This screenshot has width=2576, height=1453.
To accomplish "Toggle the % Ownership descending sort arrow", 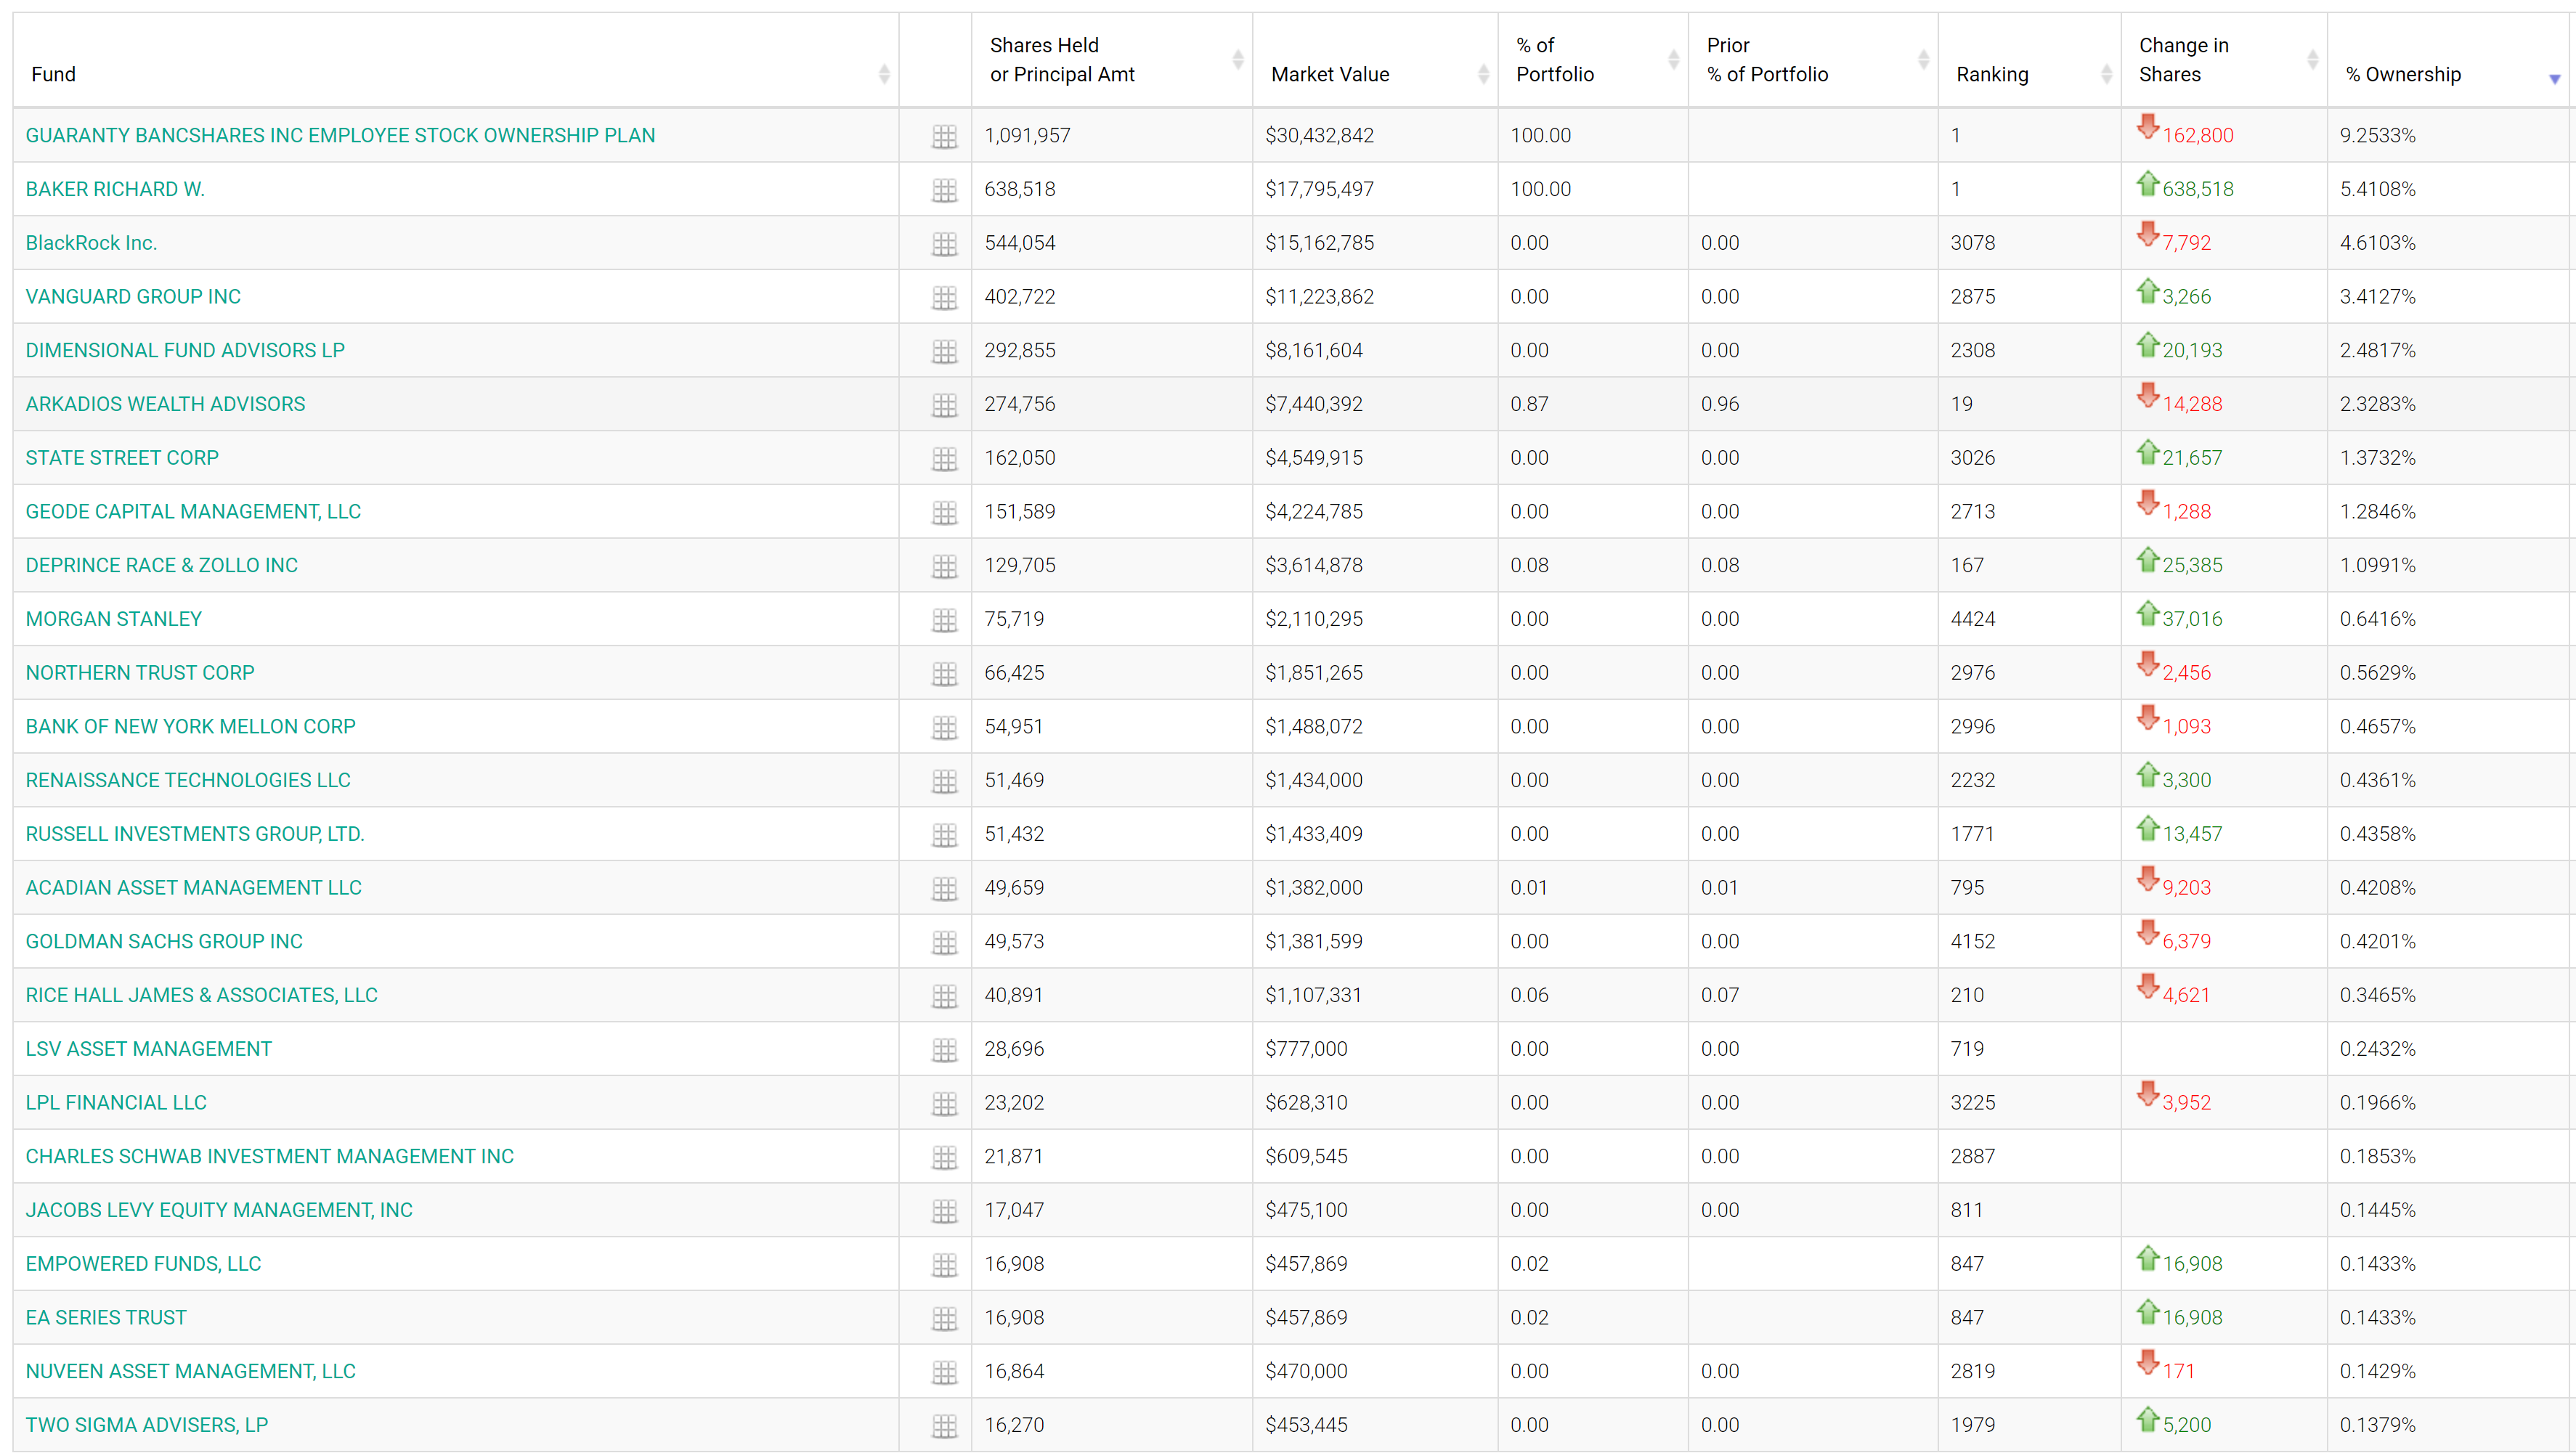I will (x=2554, y=78).
